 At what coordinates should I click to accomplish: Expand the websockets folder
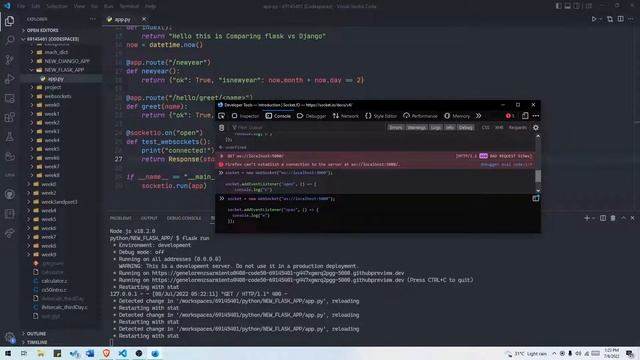[x=62, y=96]
